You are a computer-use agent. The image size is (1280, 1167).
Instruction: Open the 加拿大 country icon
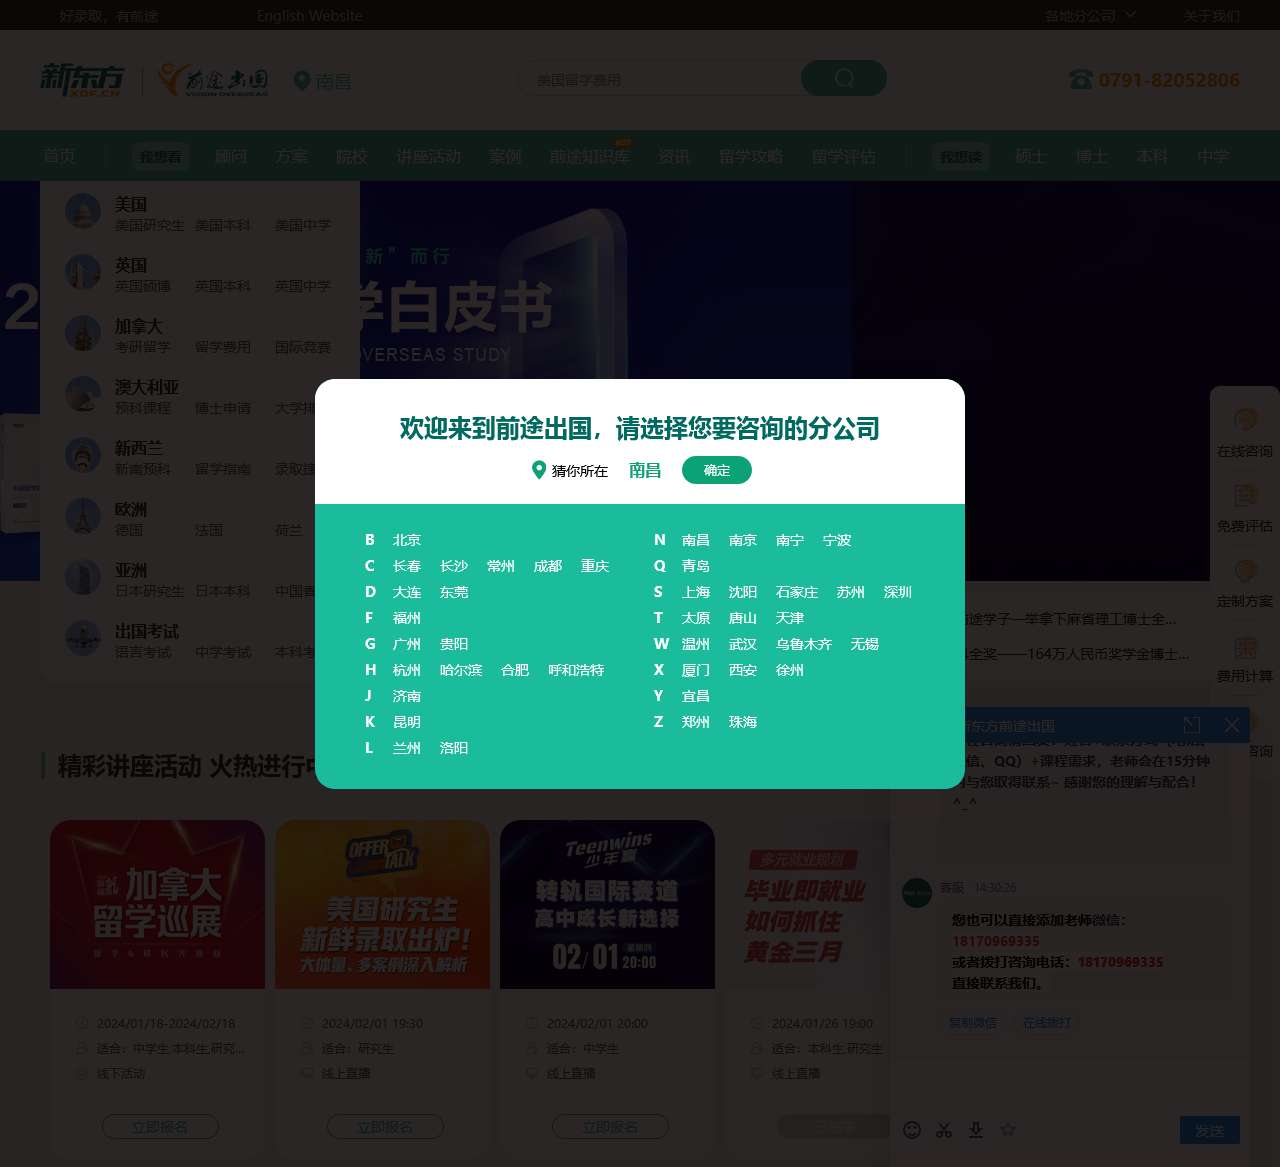point(83,333)
